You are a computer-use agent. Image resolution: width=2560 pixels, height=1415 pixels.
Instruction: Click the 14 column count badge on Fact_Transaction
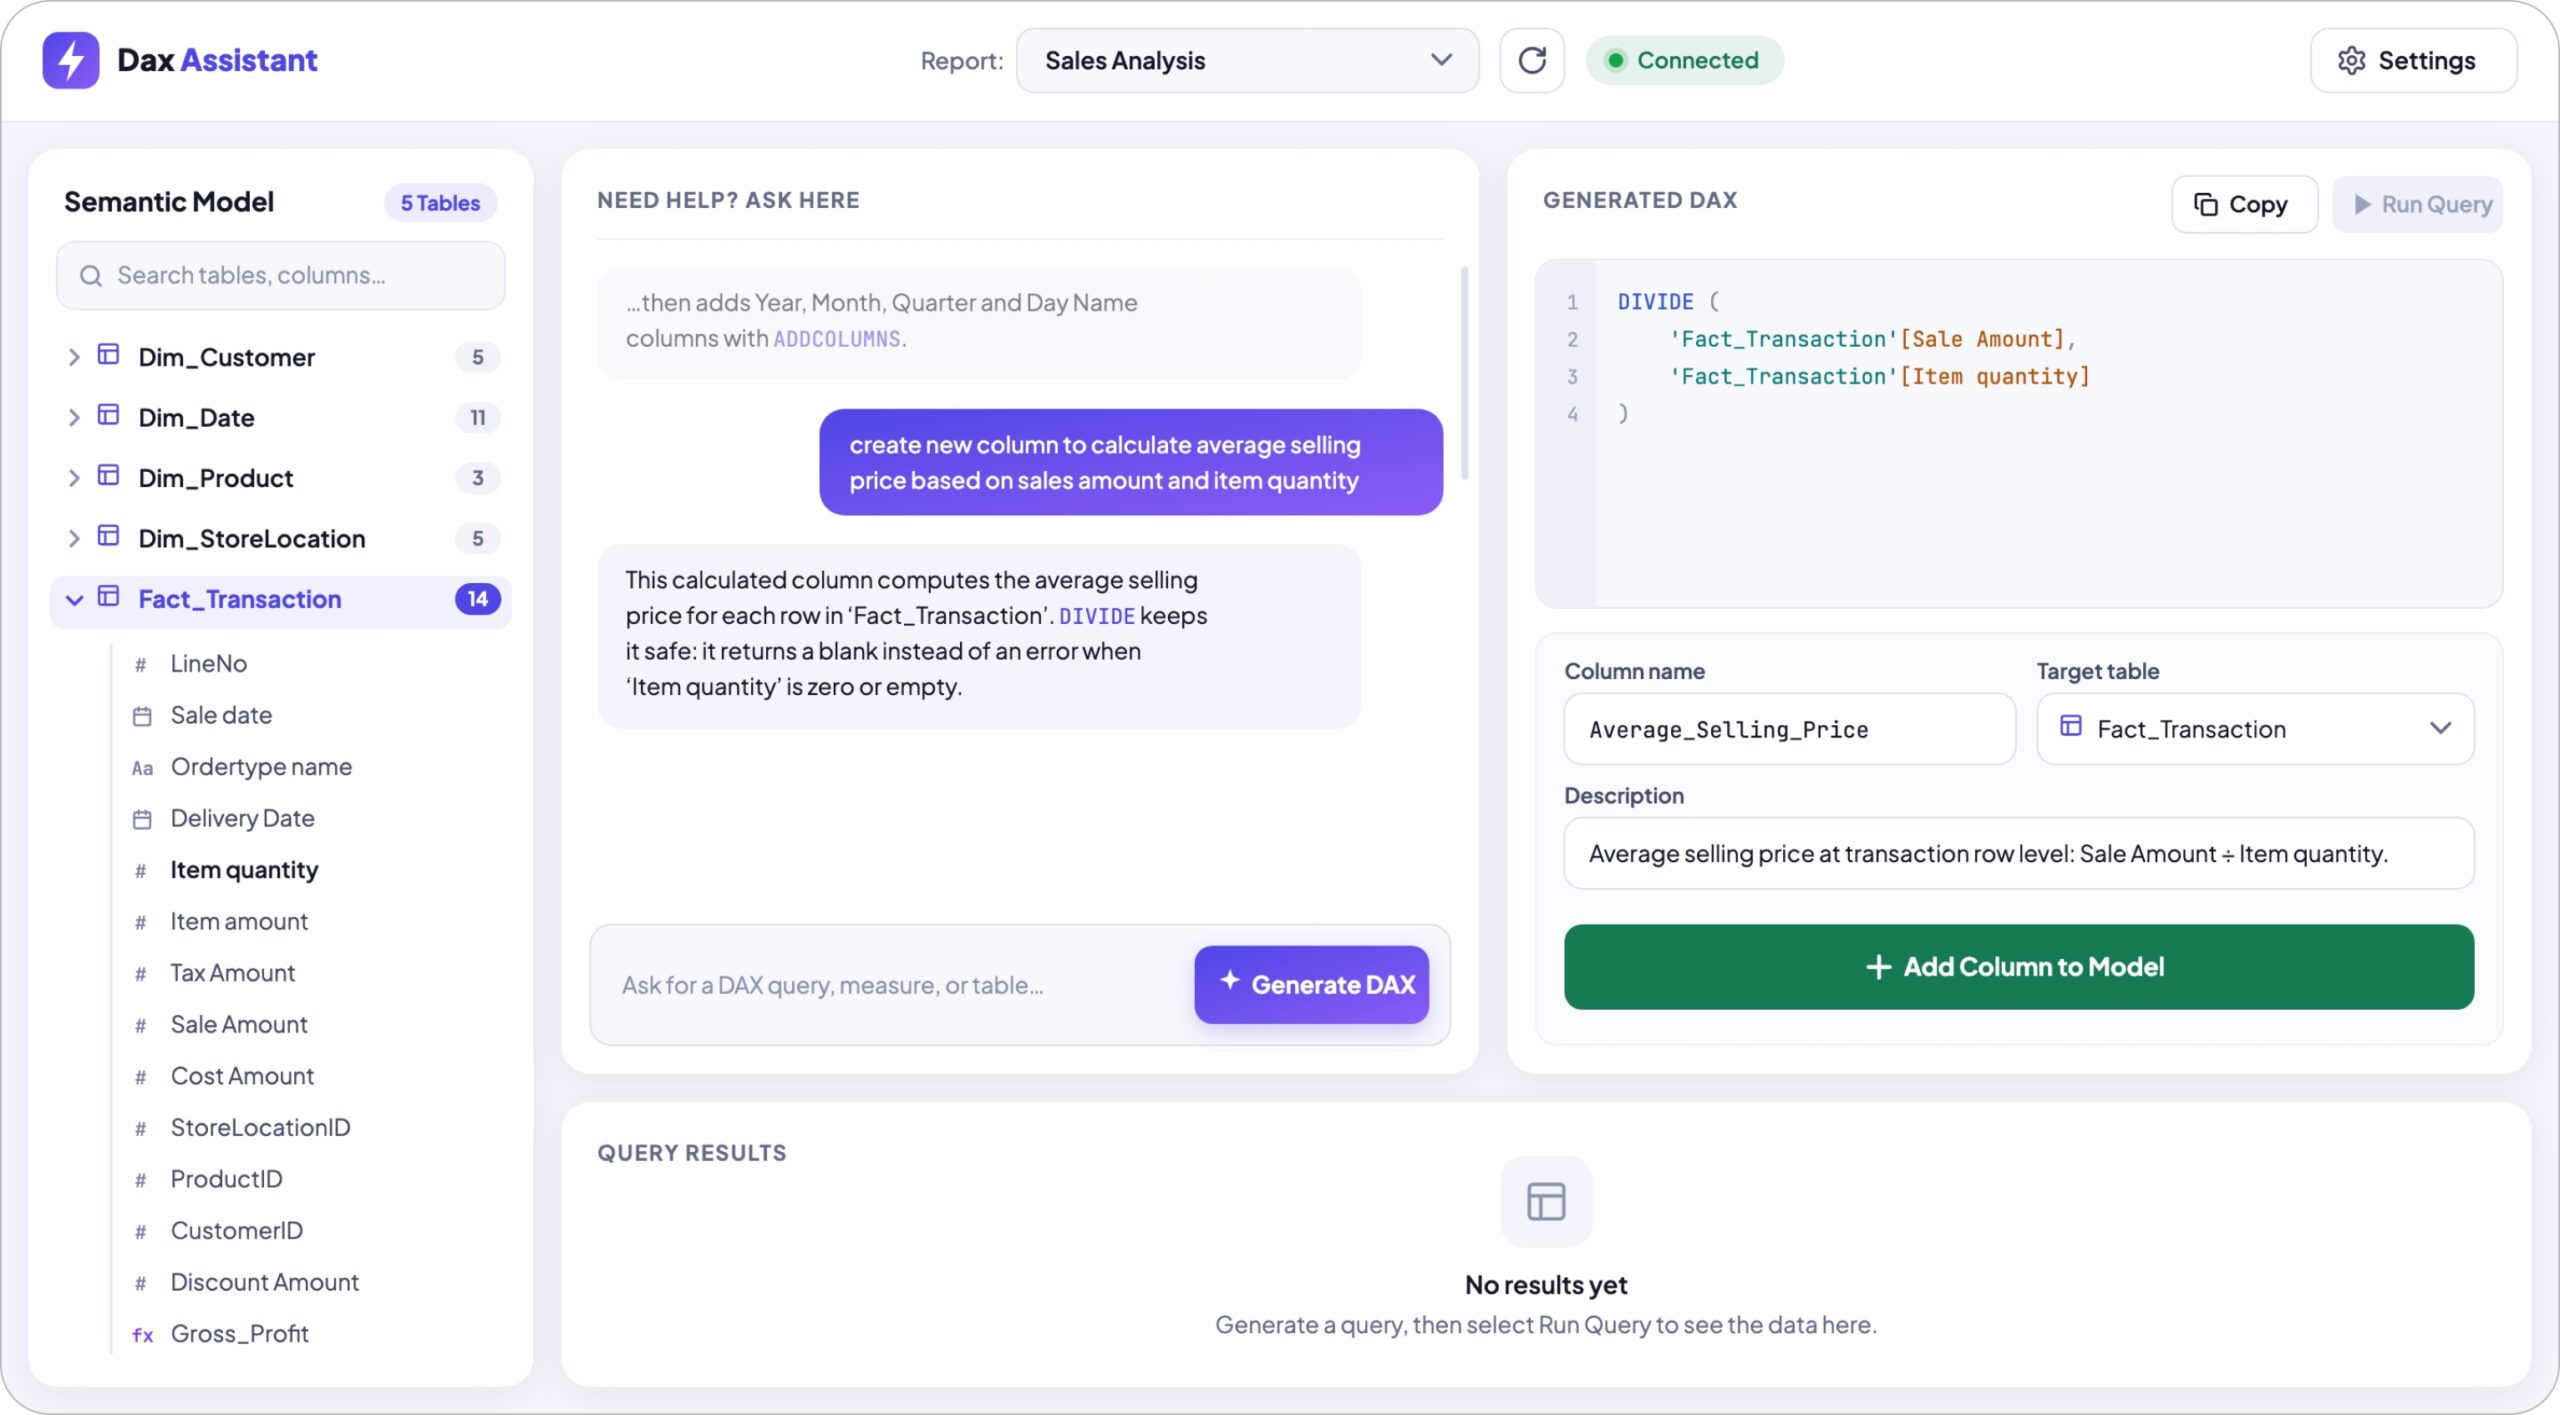point(477,599)
